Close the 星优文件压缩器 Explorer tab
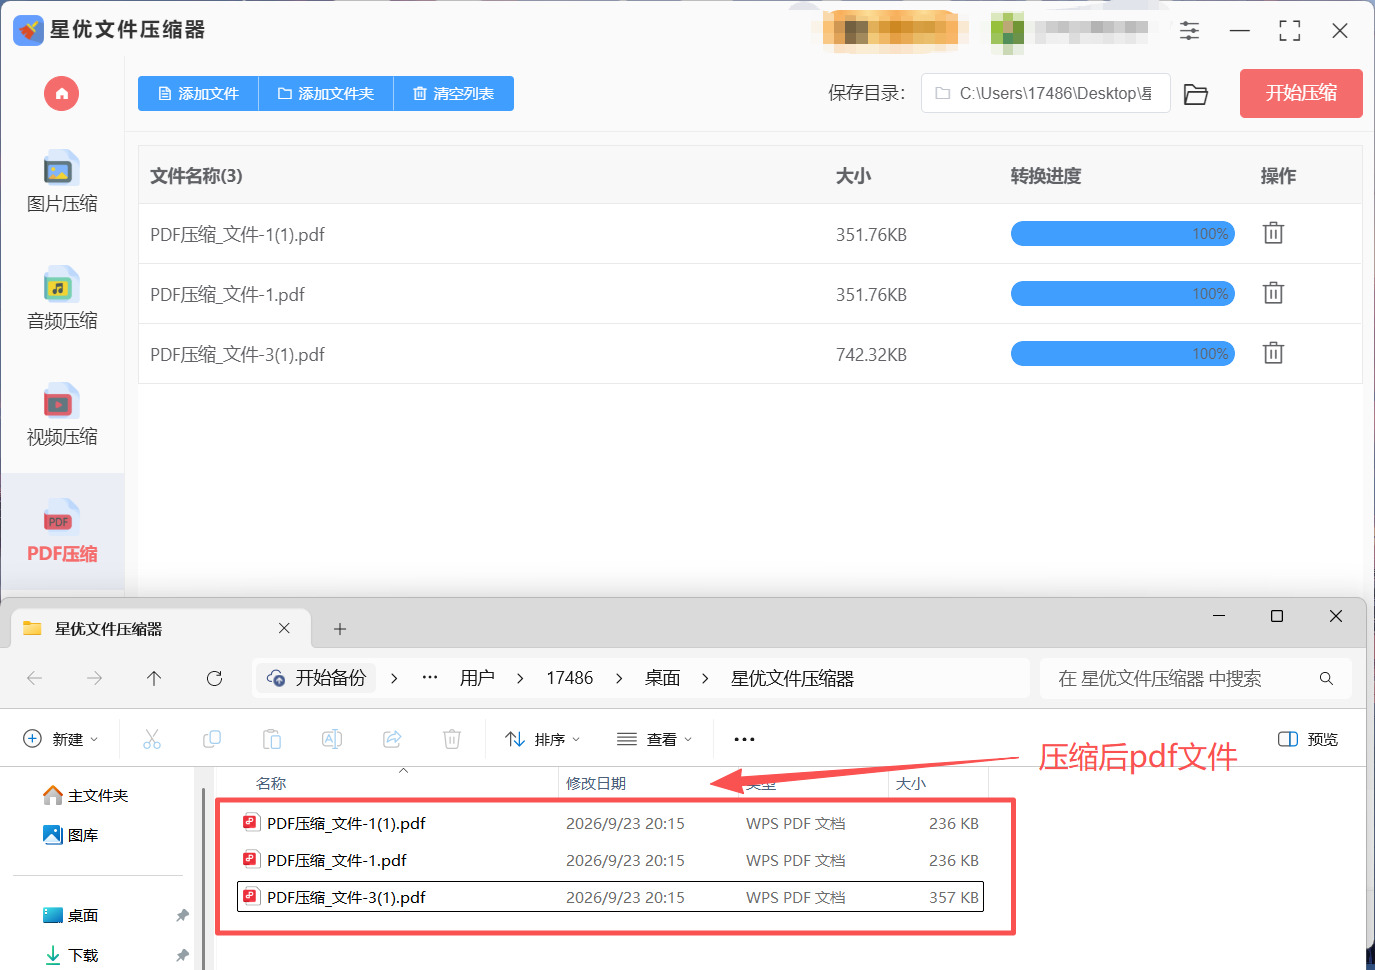Viewport: 1375px width, 970px height. pyautogui.click(x=284, y=628)
